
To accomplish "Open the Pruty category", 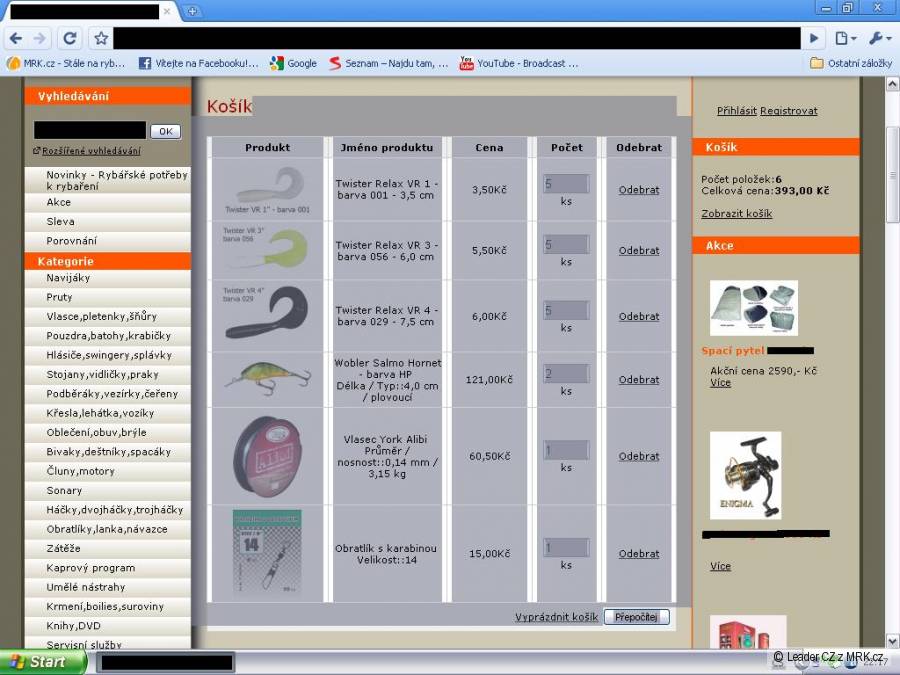I will tap(108, 297).
